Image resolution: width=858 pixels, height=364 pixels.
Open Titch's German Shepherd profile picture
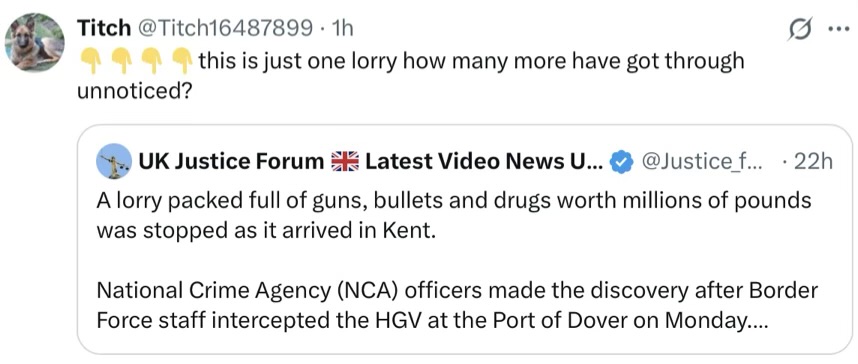(34, 42)
